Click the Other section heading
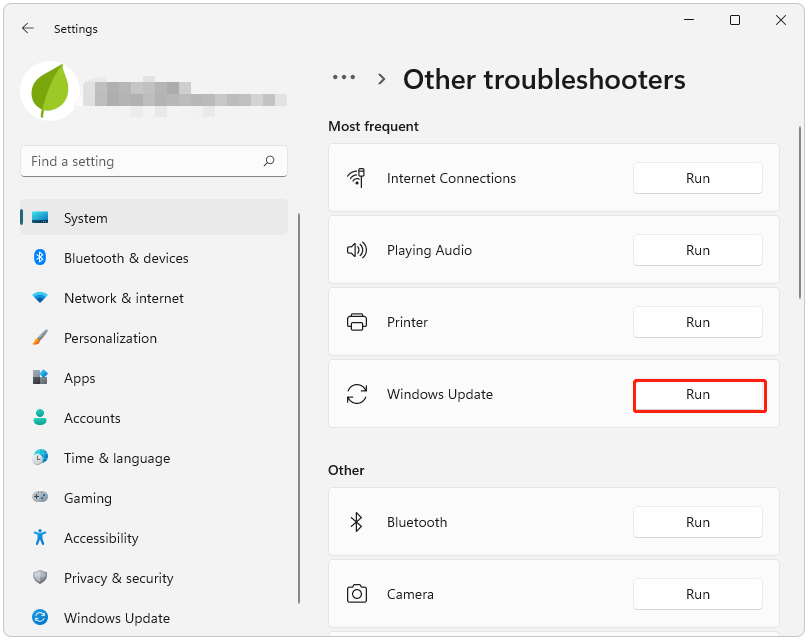 coord(346,470)
